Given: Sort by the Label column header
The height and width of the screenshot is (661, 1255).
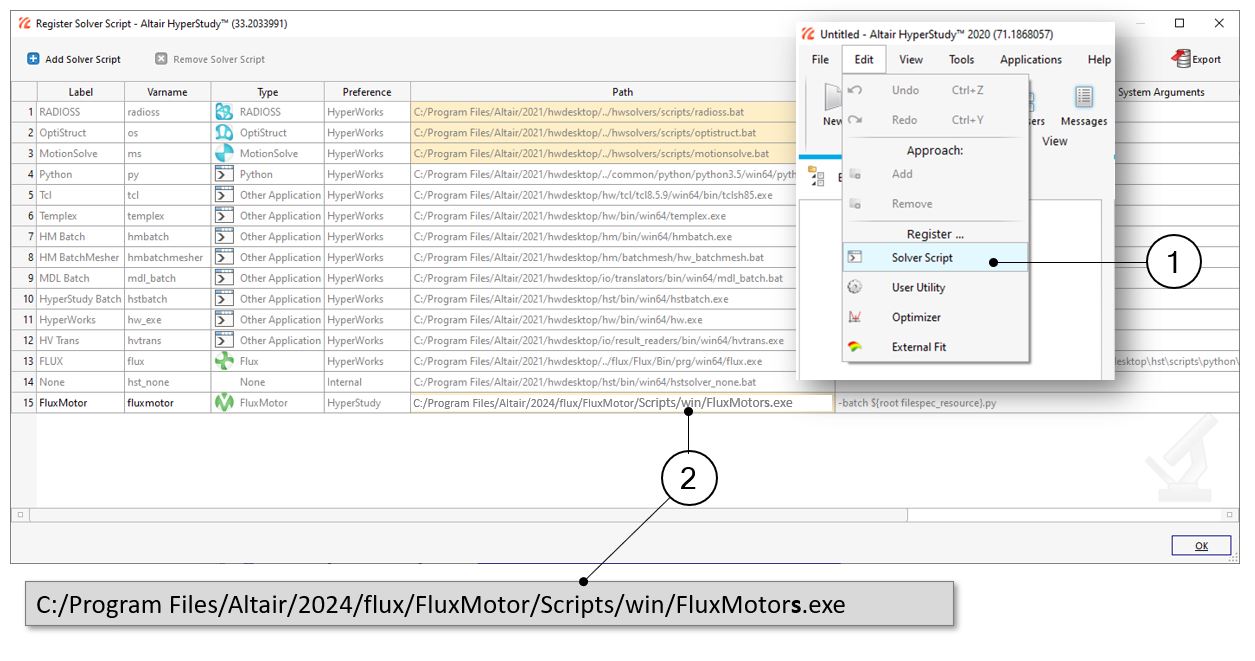Looking at the screenshot, I should click(x=80, y=92).
